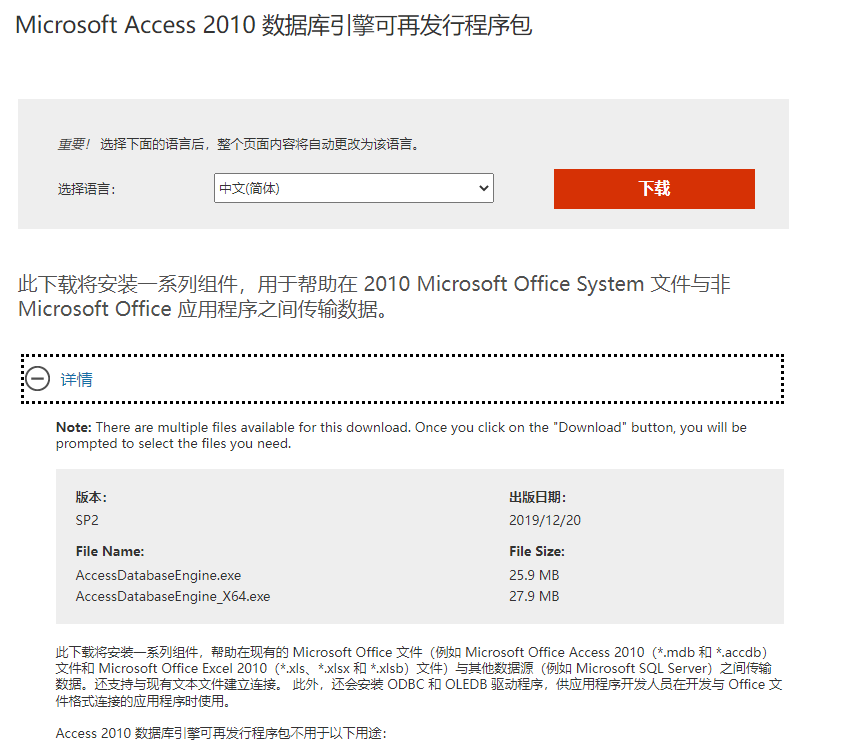The width and height of the screenshot is (851, 754).
Task: Click the File Name: heading
Action: pyautogui.click(x=110, y=552)
